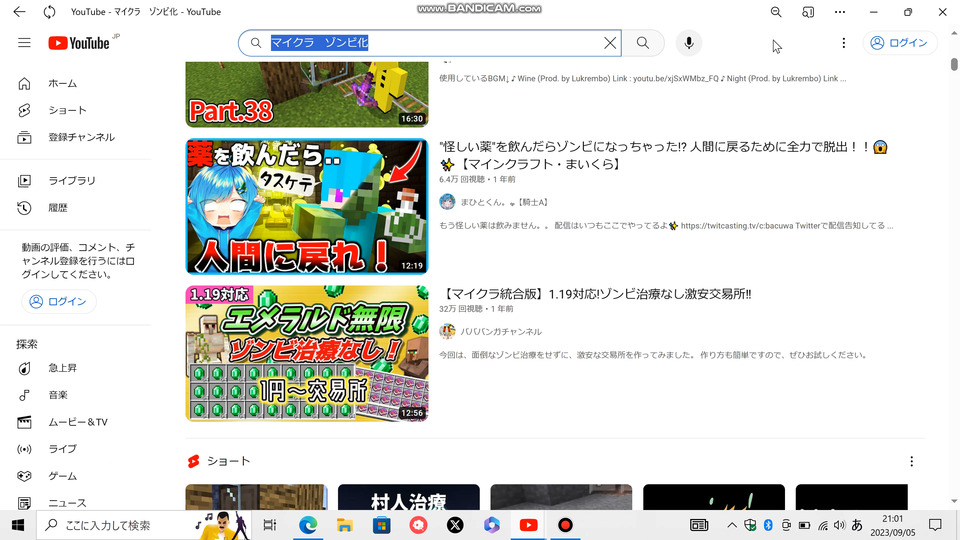Click the zoom magnifier in title bar
960x540 pixels.
tap(776, 12)
